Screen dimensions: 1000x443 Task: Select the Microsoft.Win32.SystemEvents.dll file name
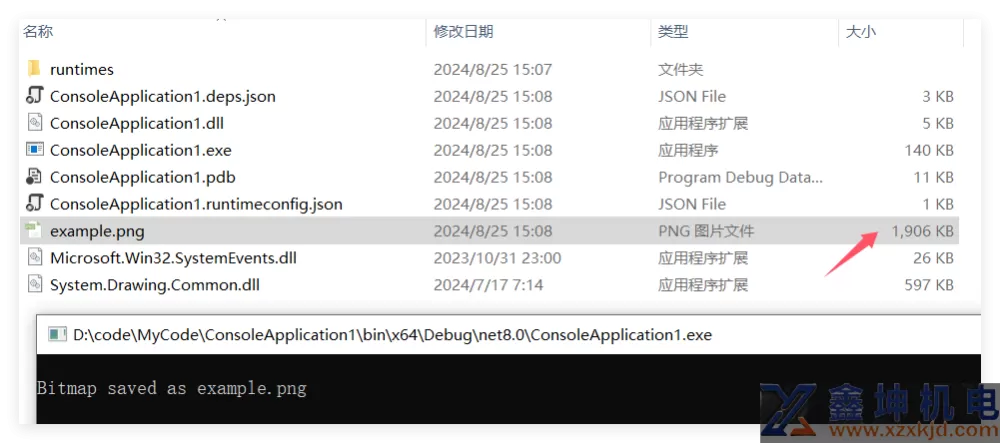[x=173, y=258]
